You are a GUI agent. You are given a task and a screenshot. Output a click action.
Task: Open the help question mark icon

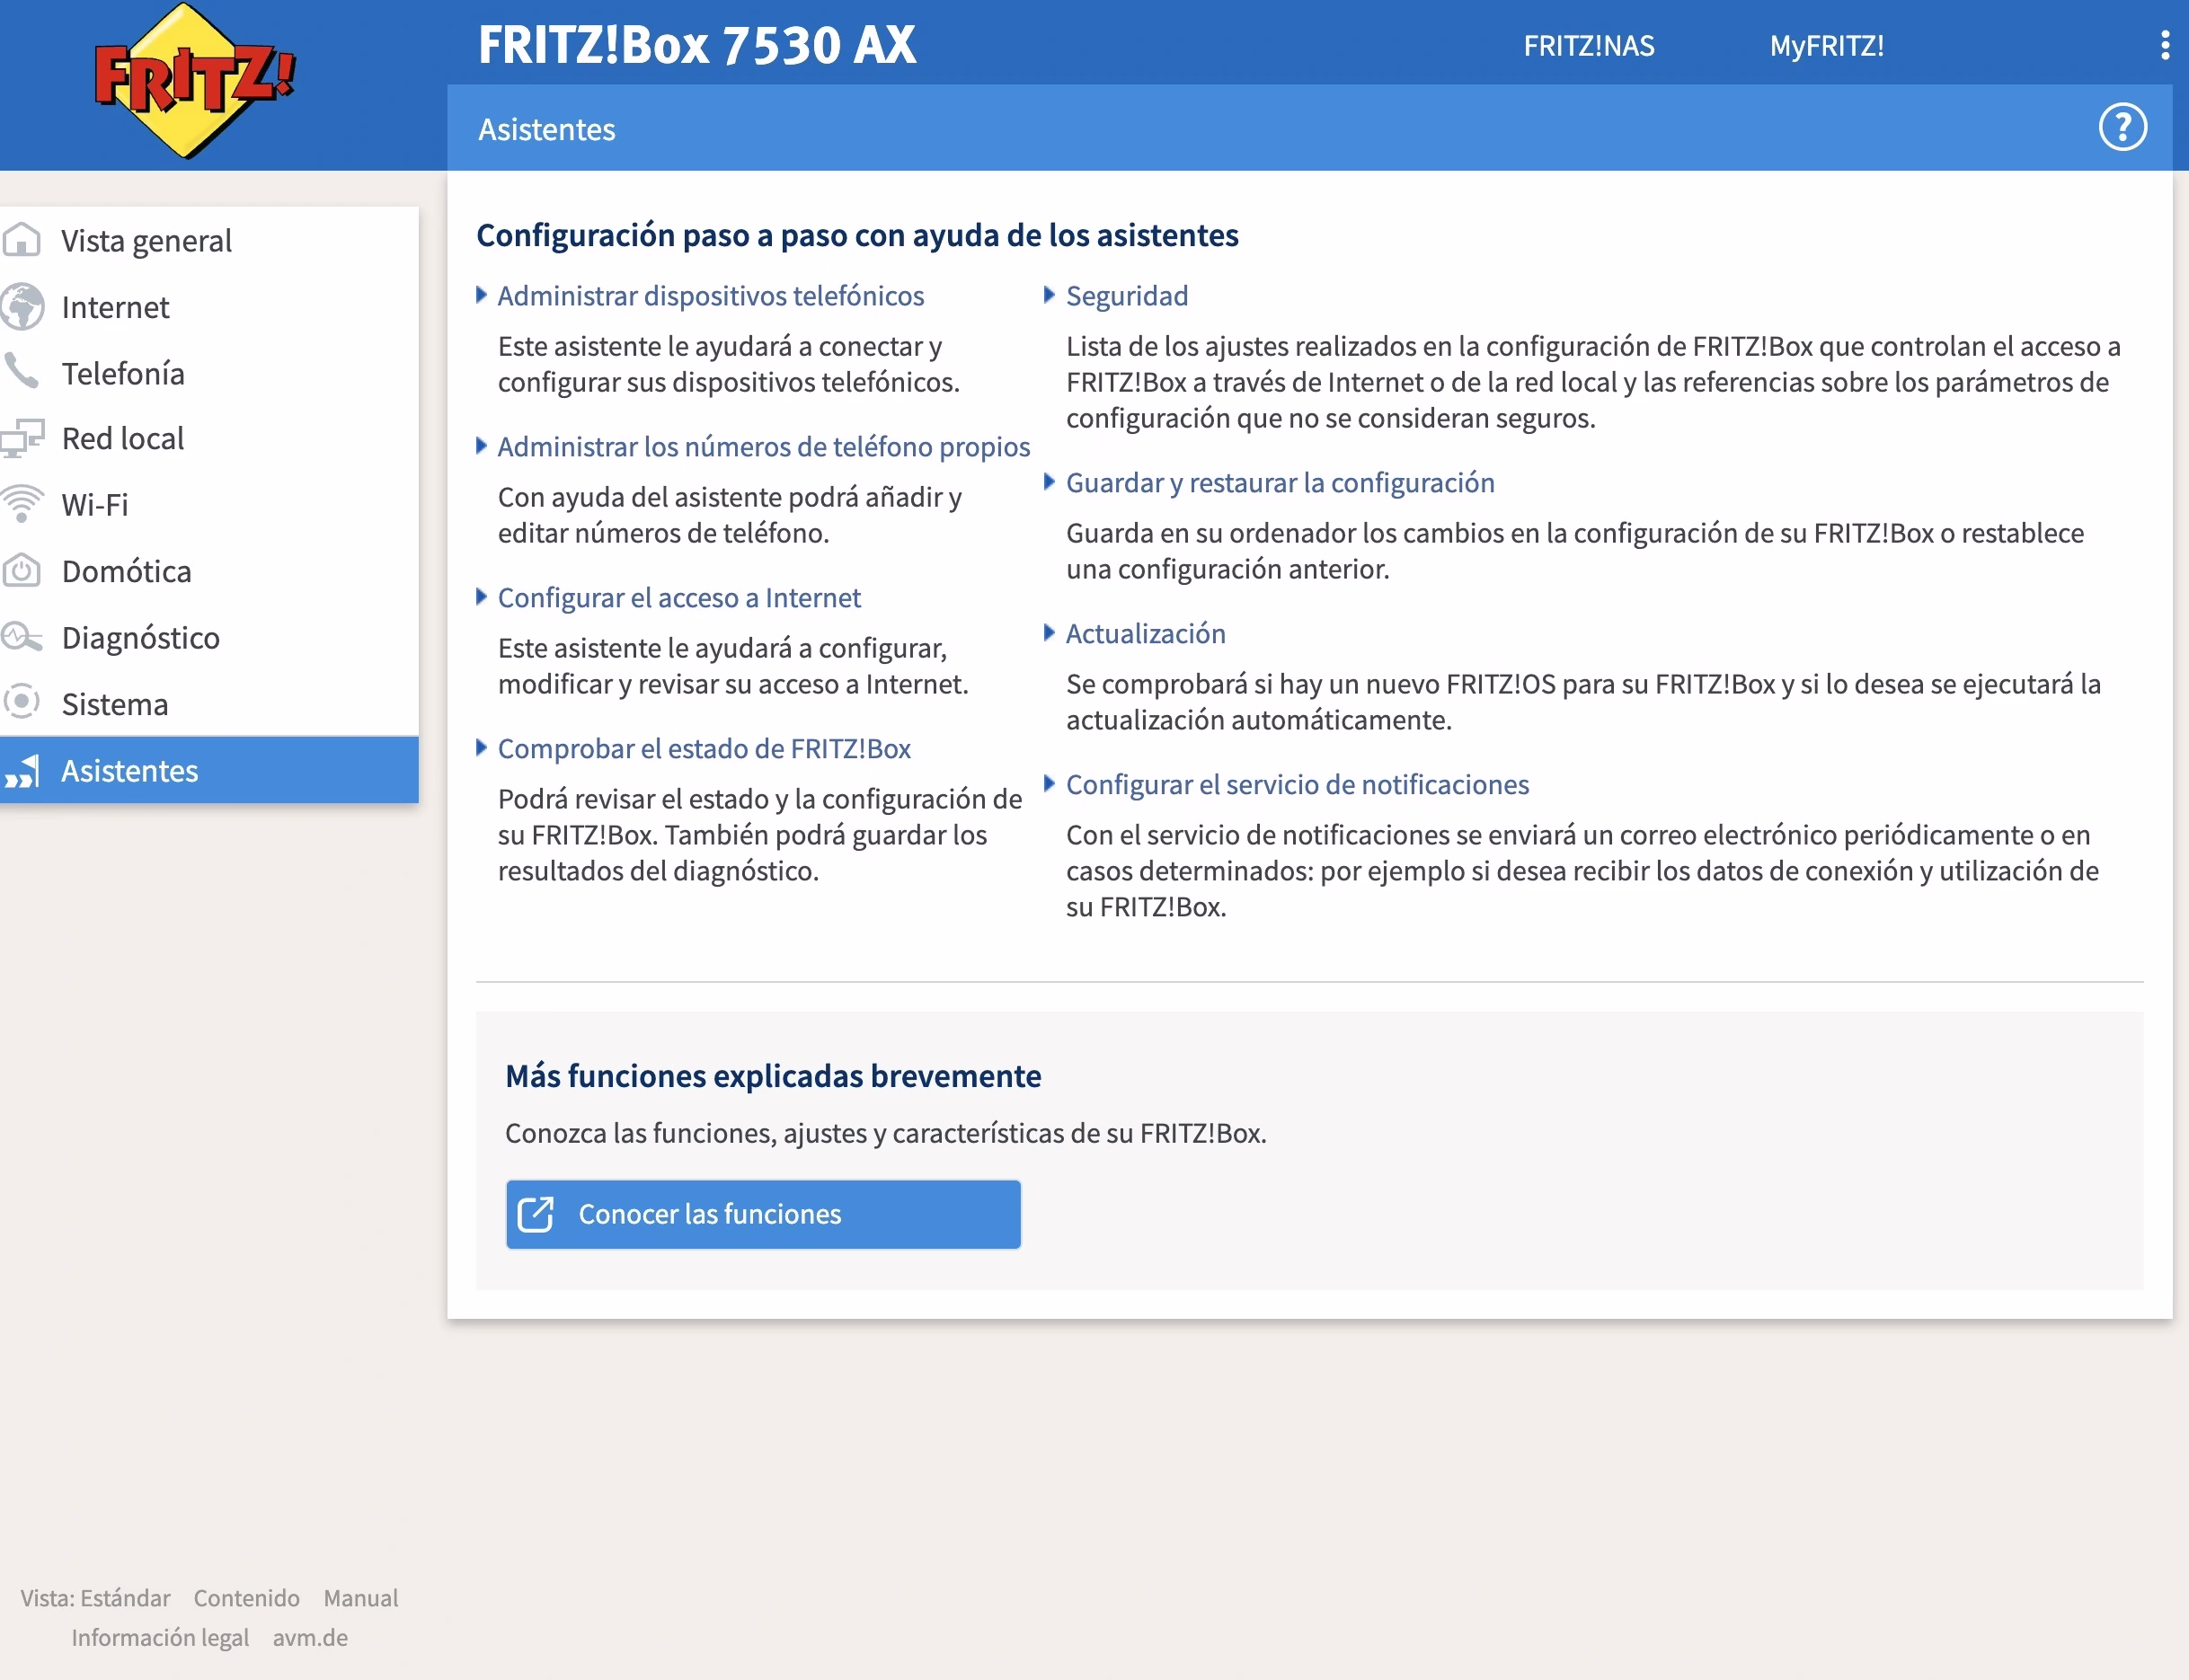(2122, 128)
